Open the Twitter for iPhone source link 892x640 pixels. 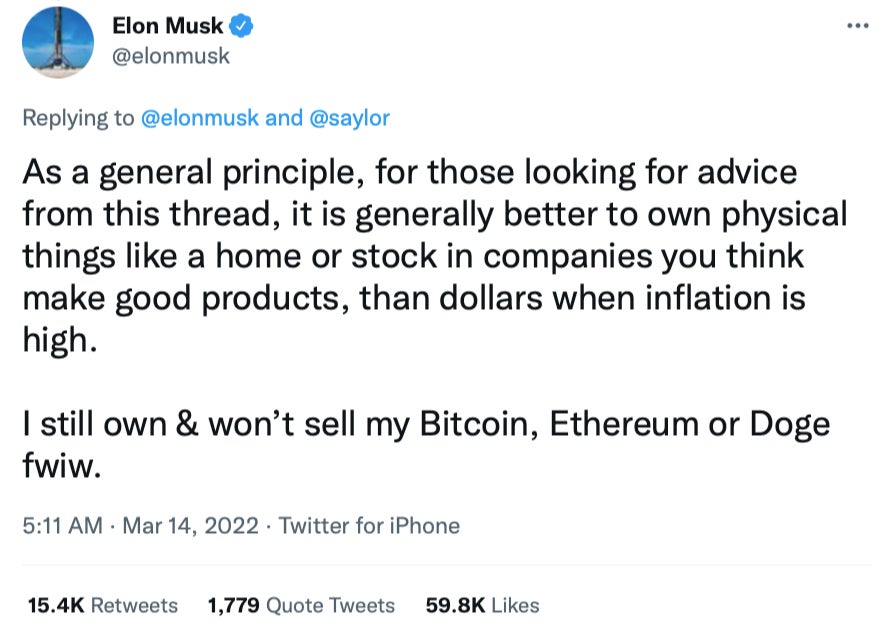pyautogui.click(x=369, y=525)
